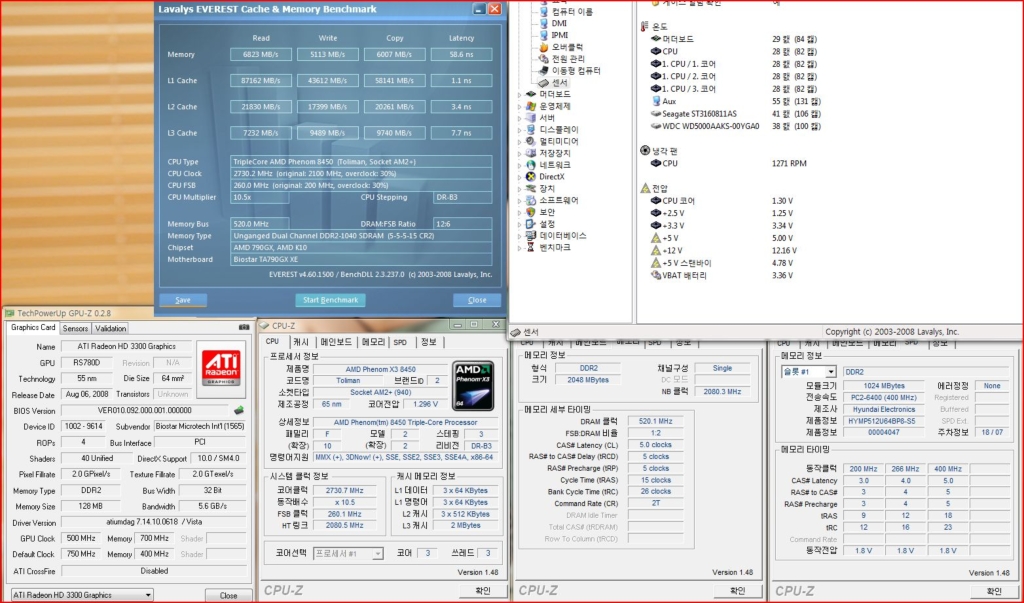Open the 메모리 tab in CPU-Z
This screenshot has height=603, width=1024.
374,342
